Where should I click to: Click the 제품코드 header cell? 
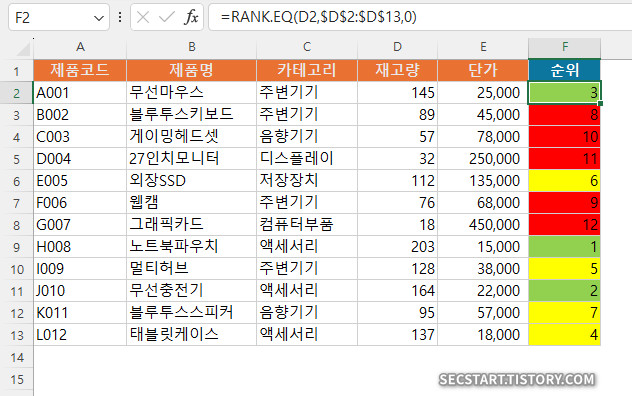[80, 71]
